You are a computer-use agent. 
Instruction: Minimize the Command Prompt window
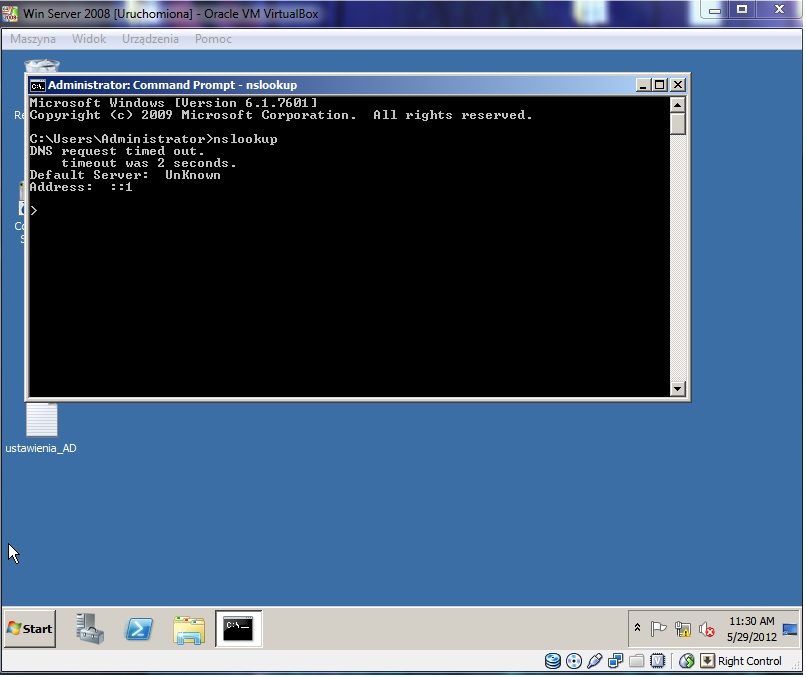coord(643,85)
